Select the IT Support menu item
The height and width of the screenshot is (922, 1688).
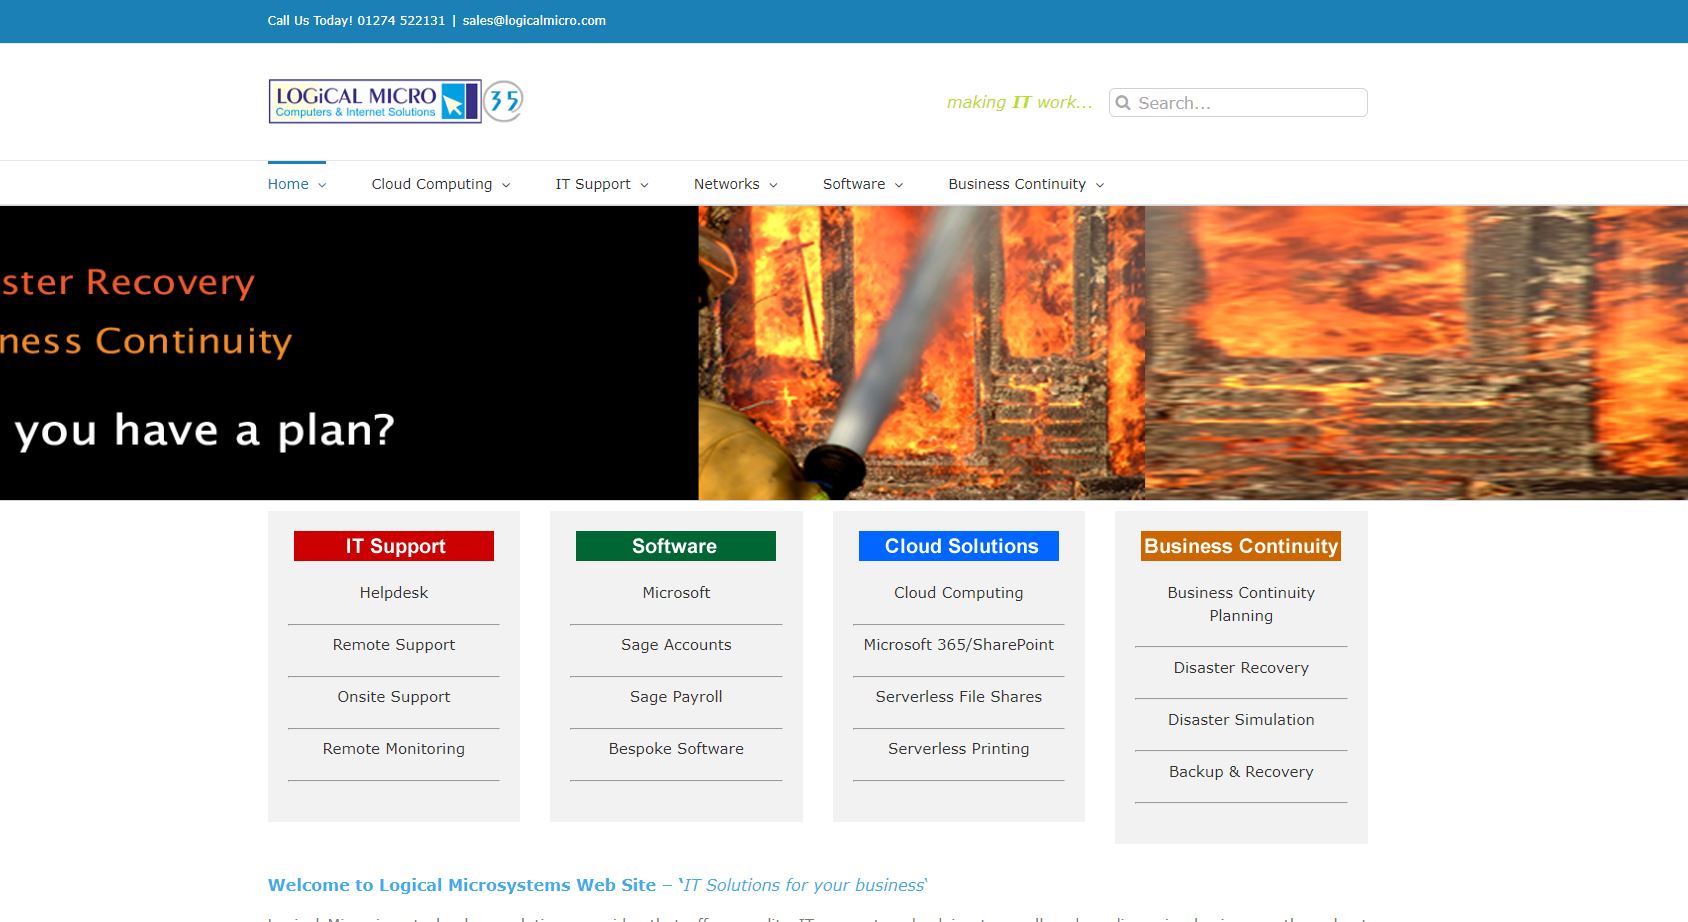pyautogui.click(x=593, y=184)
